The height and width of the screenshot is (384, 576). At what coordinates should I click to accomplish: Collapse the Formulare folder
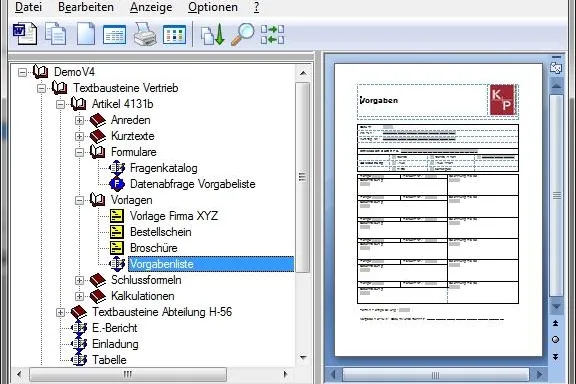point(79,152)
